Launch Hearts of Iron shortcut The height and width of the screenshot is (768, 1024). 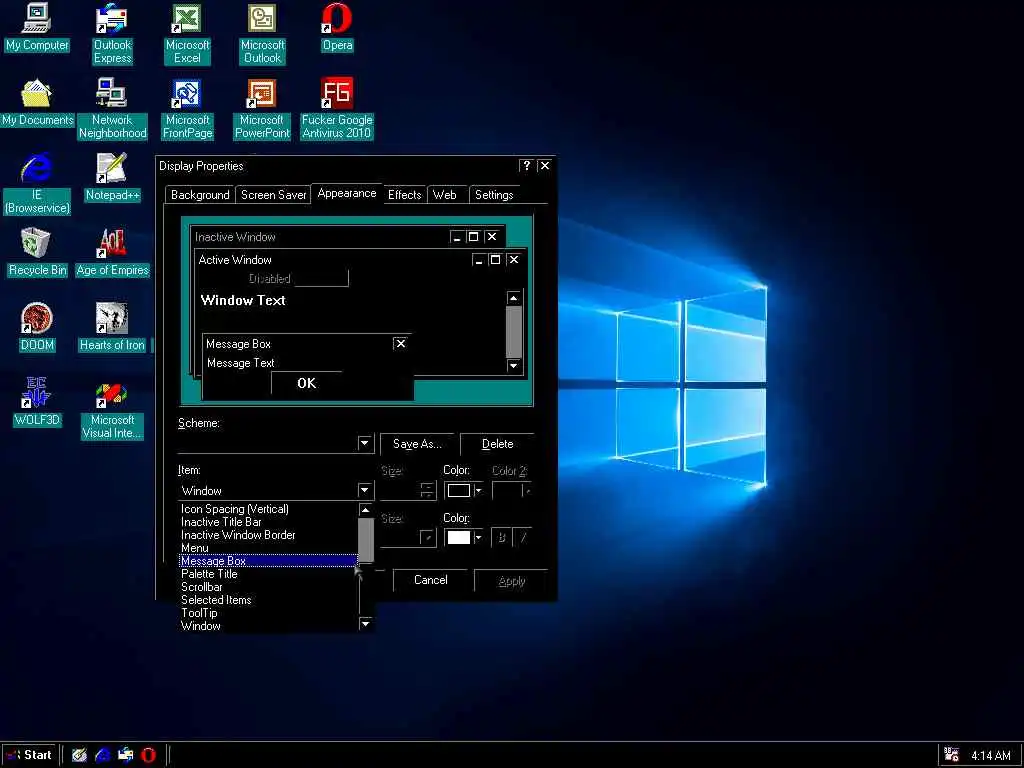tap(112, 327)
